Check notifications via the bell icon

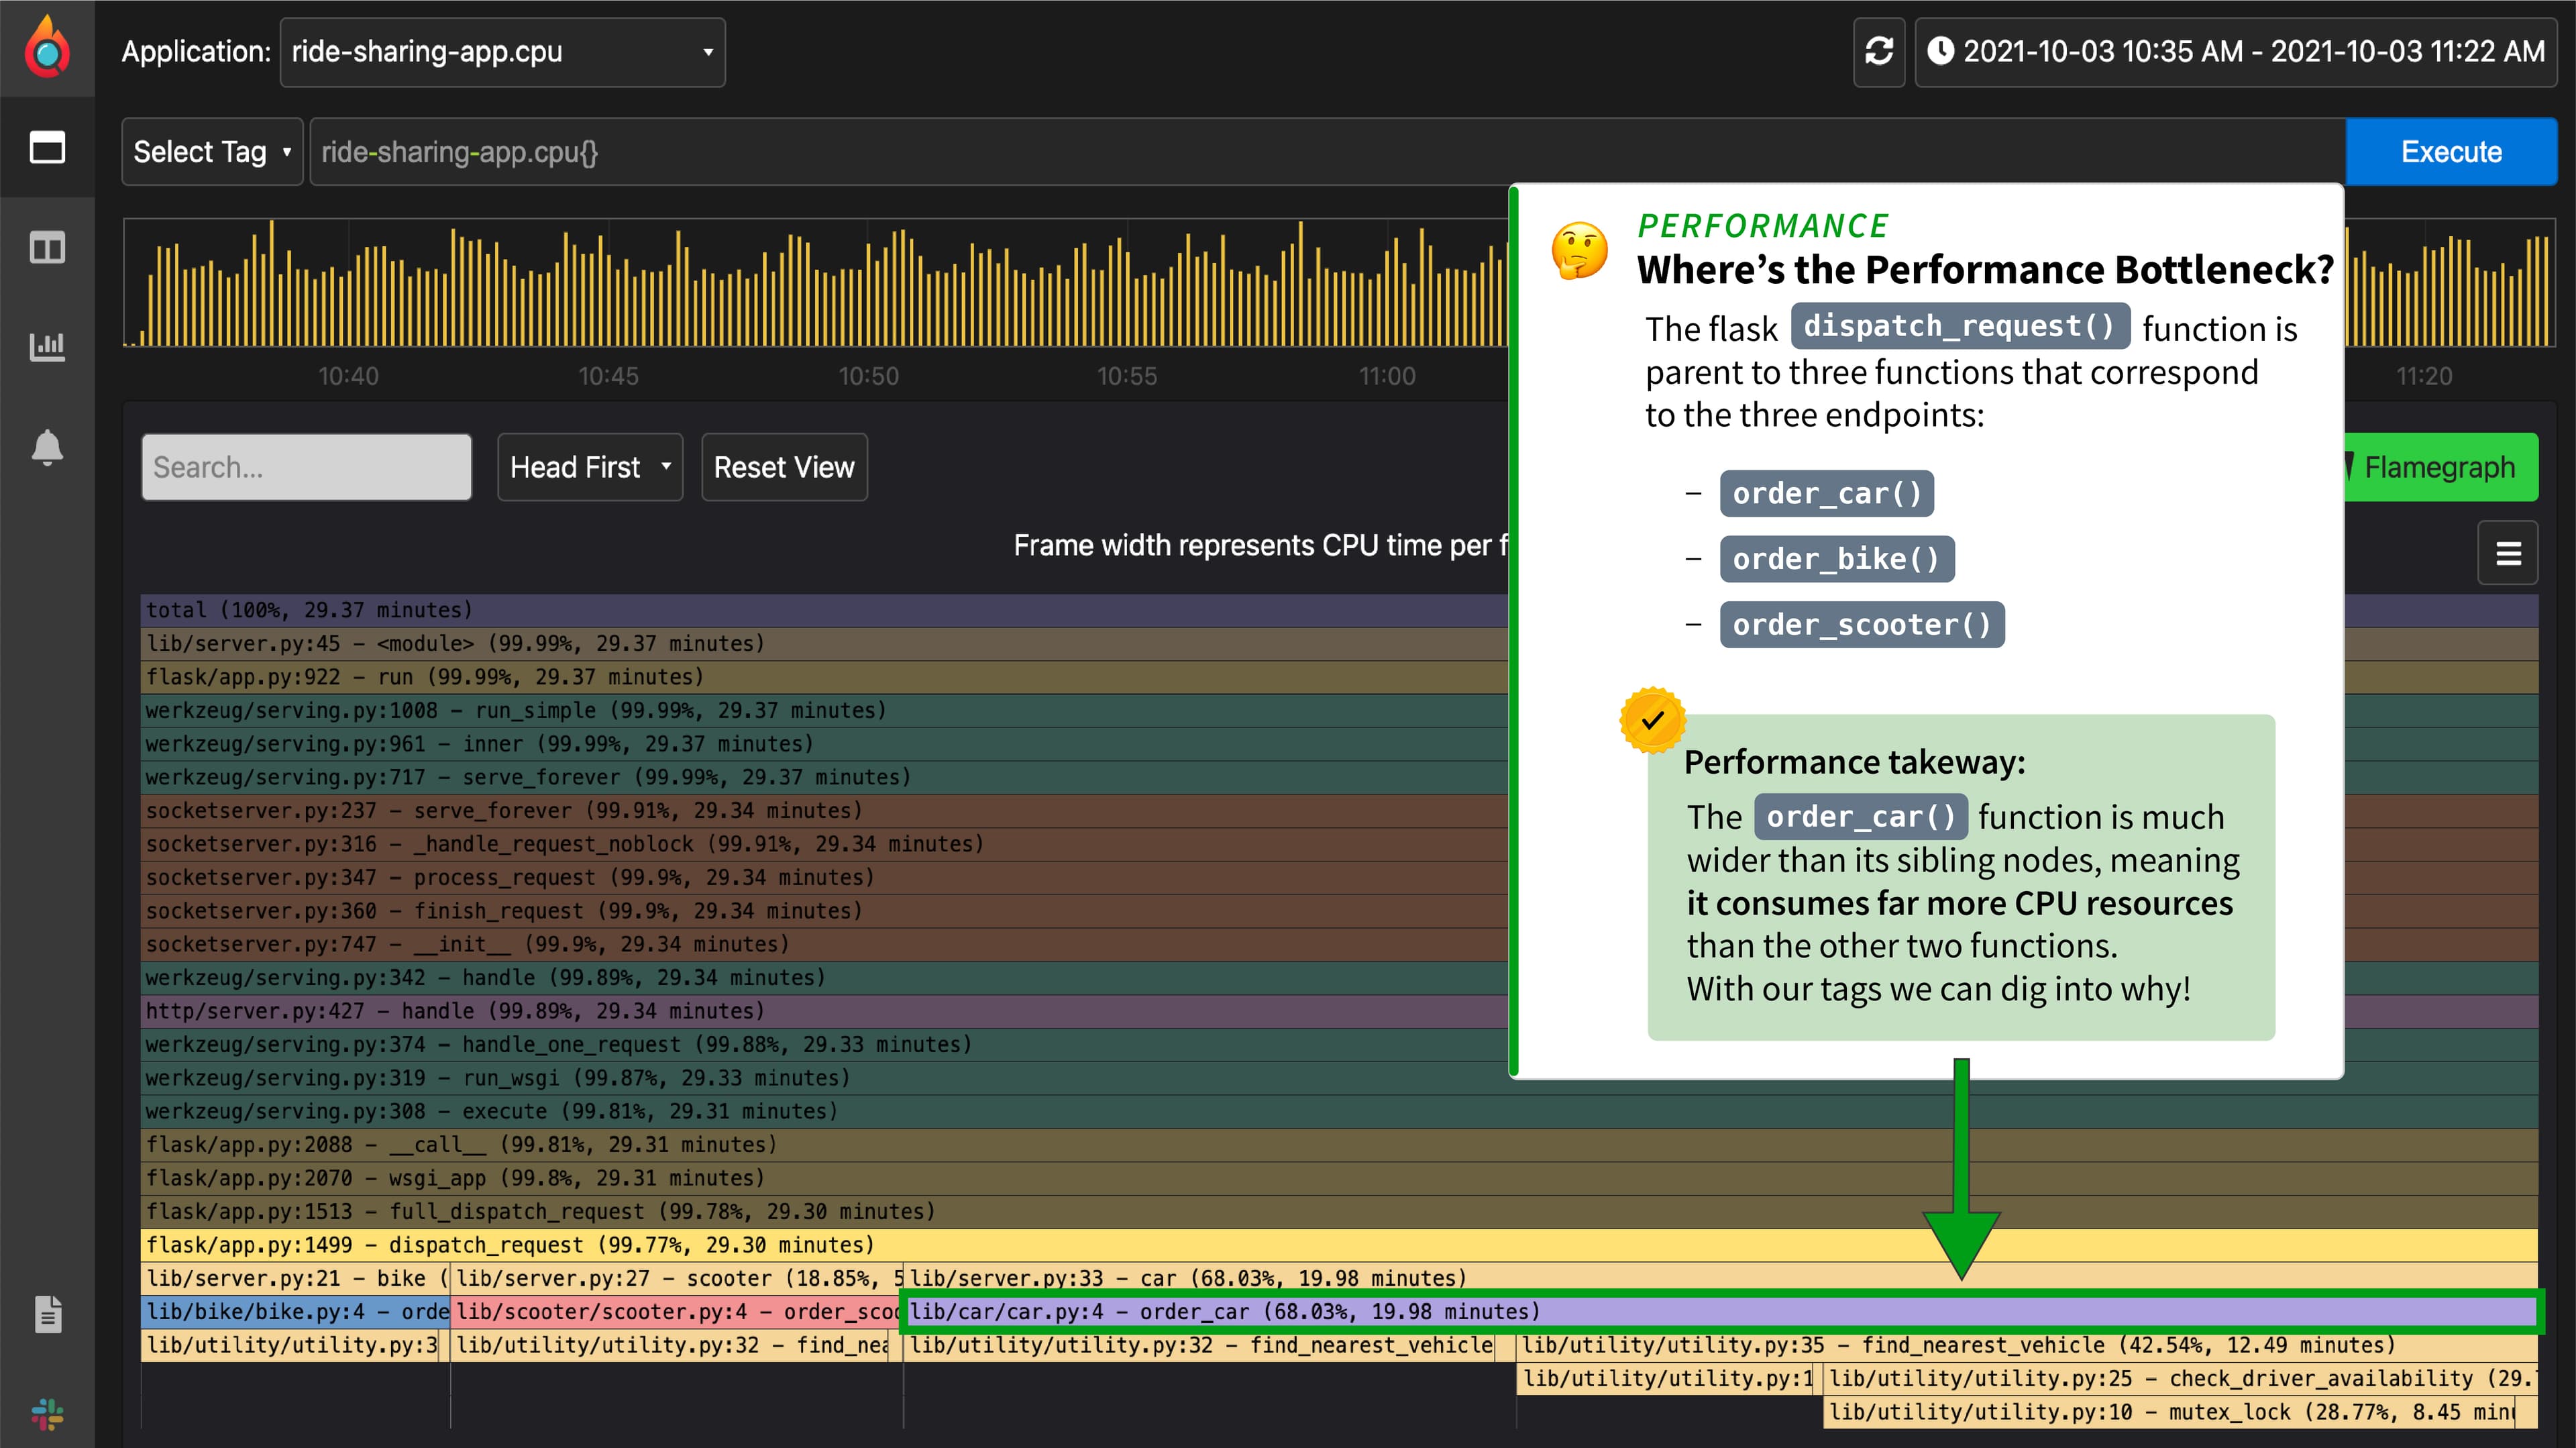[47, 447]
